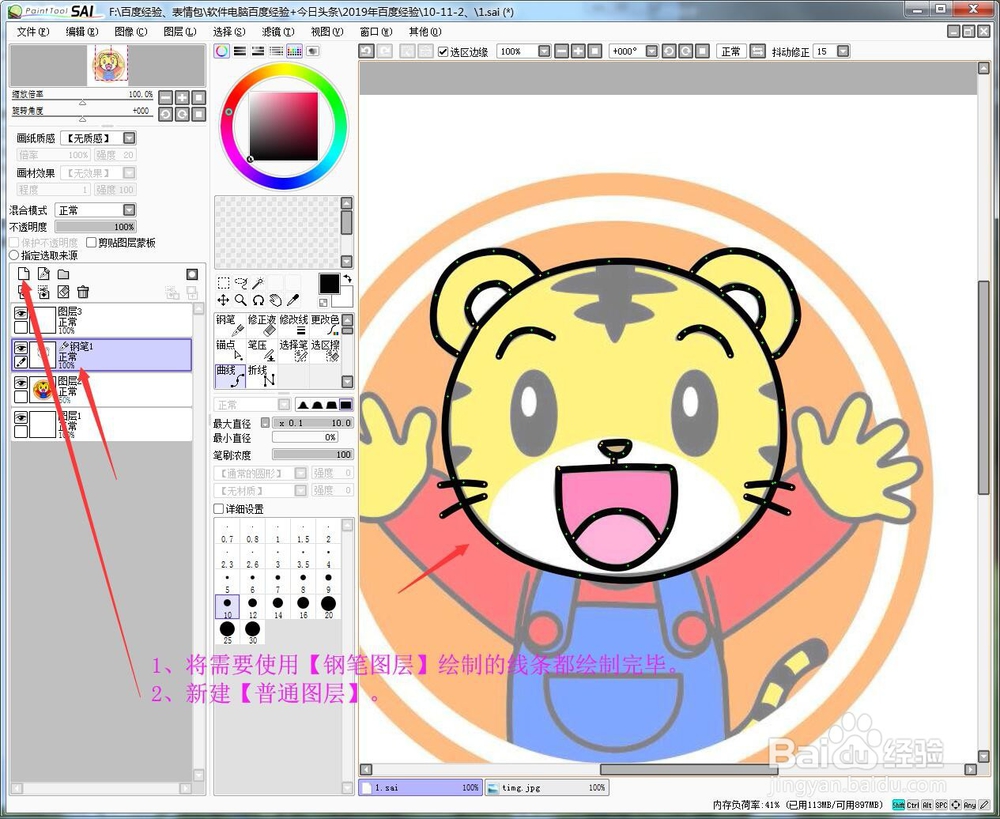Open the +000° rotation angle dropdown
Screen dimensions: 1000x819
point(651,52)
